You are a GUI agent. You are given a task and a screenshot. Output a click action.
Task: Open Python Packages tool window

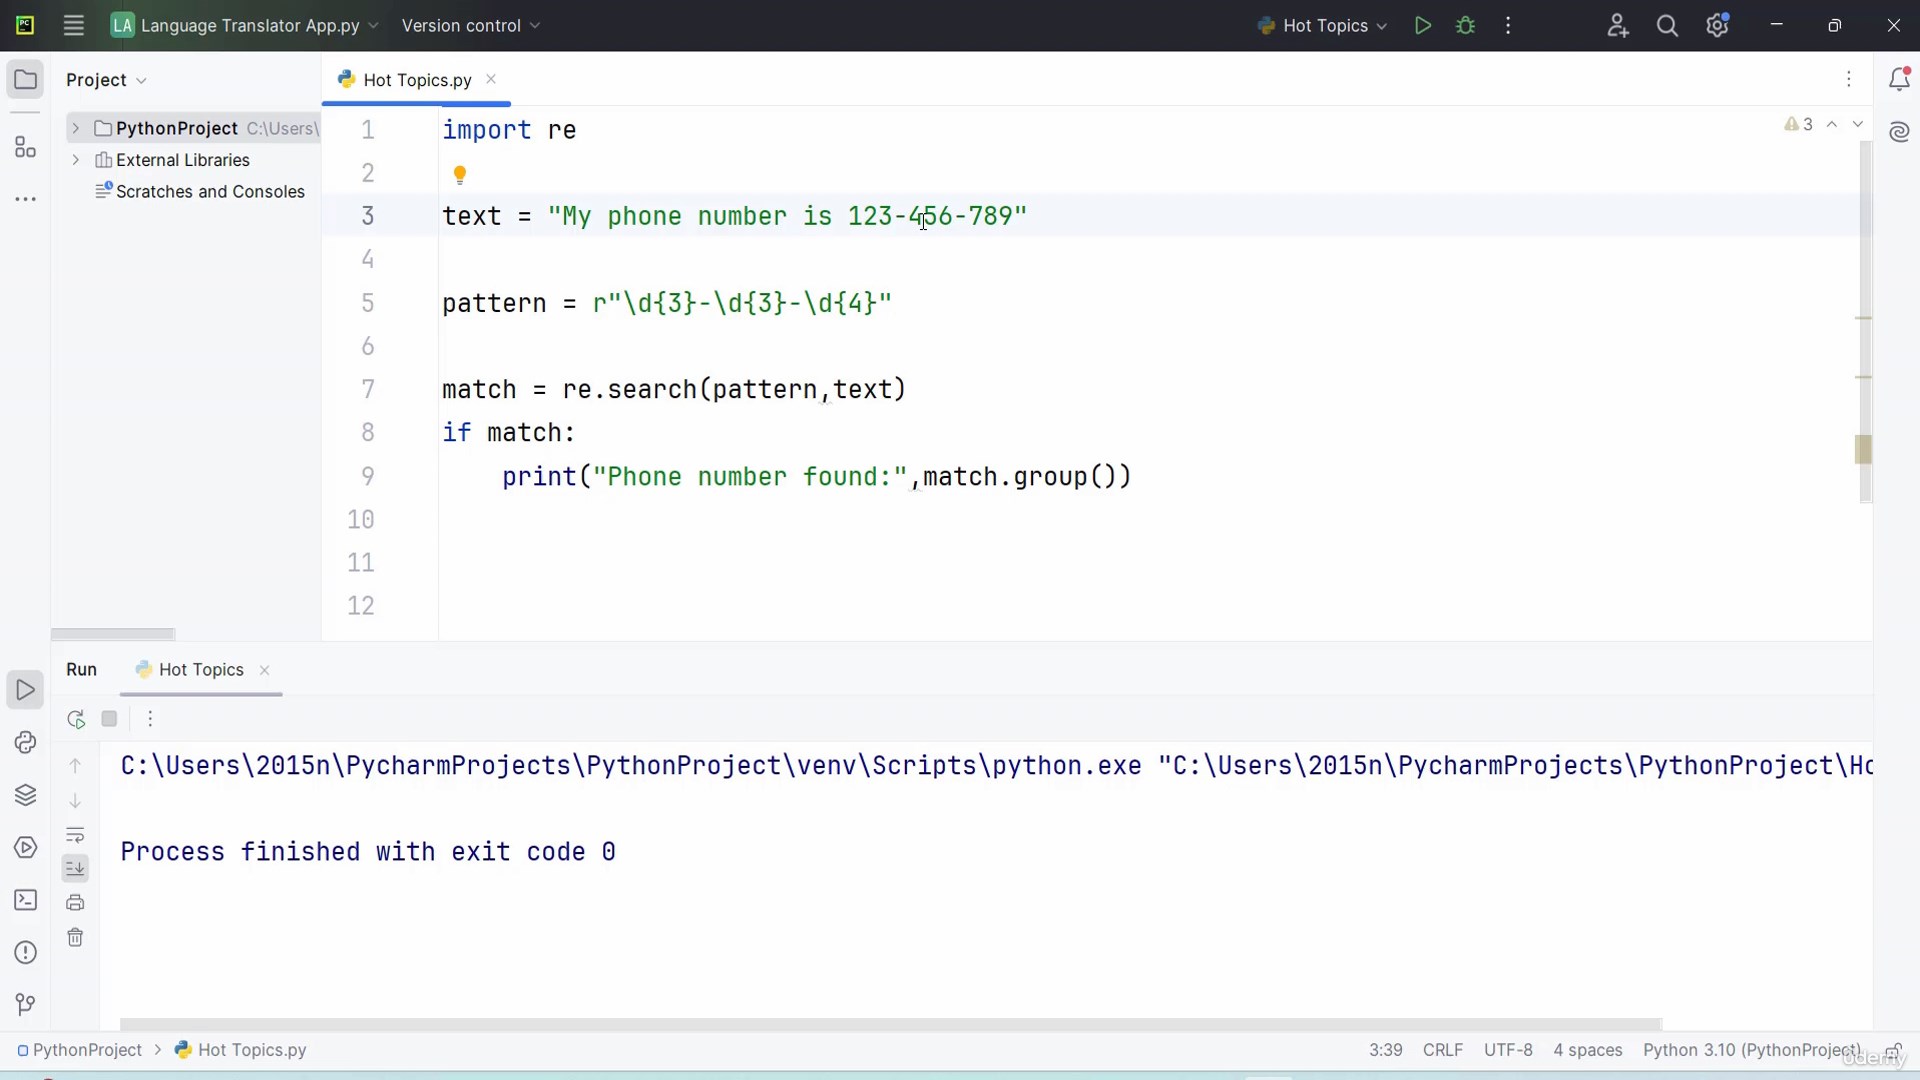click(x=26, y=795)
